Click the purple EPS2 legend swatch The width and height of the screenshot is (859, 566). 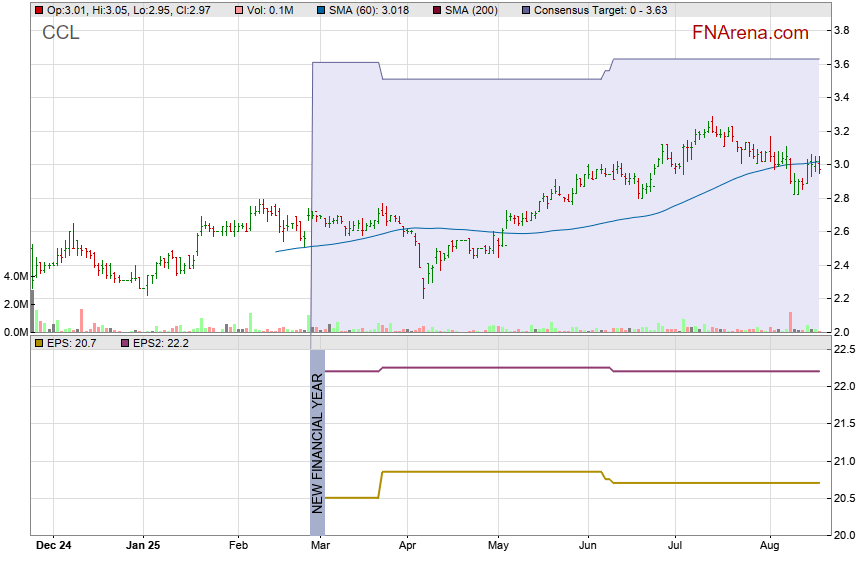tap(125, 343)
